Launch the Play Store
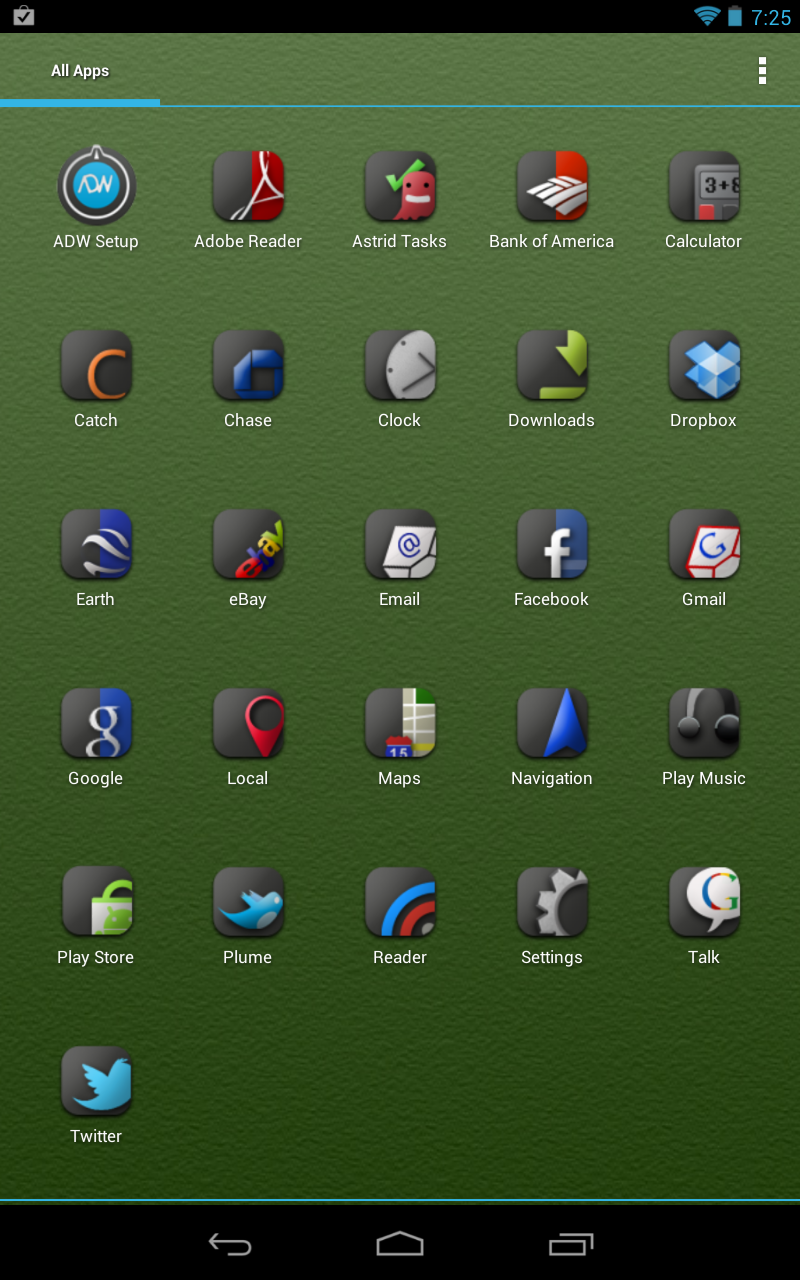Screen dimensions: 800x1280 point(96,902)
